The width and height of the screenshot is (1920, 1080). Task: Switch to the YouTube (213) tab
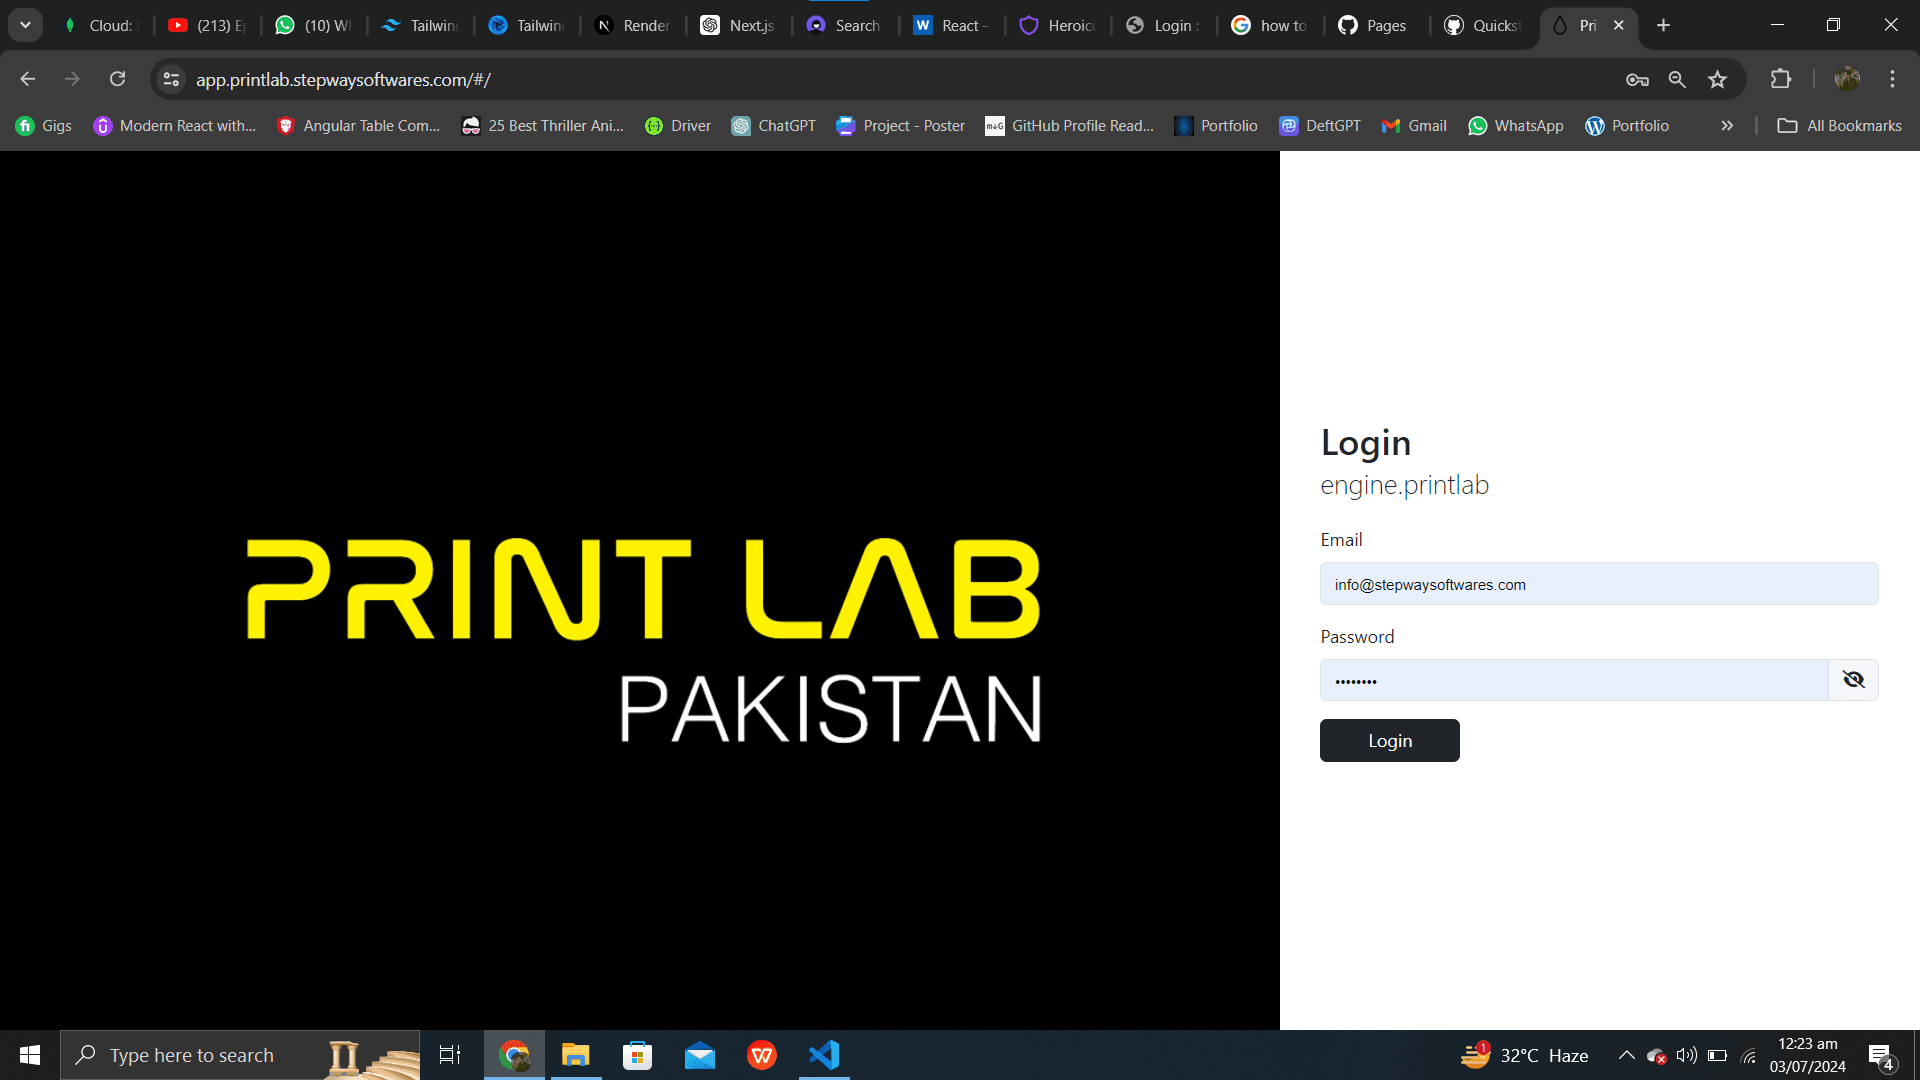tap(207, 25)
